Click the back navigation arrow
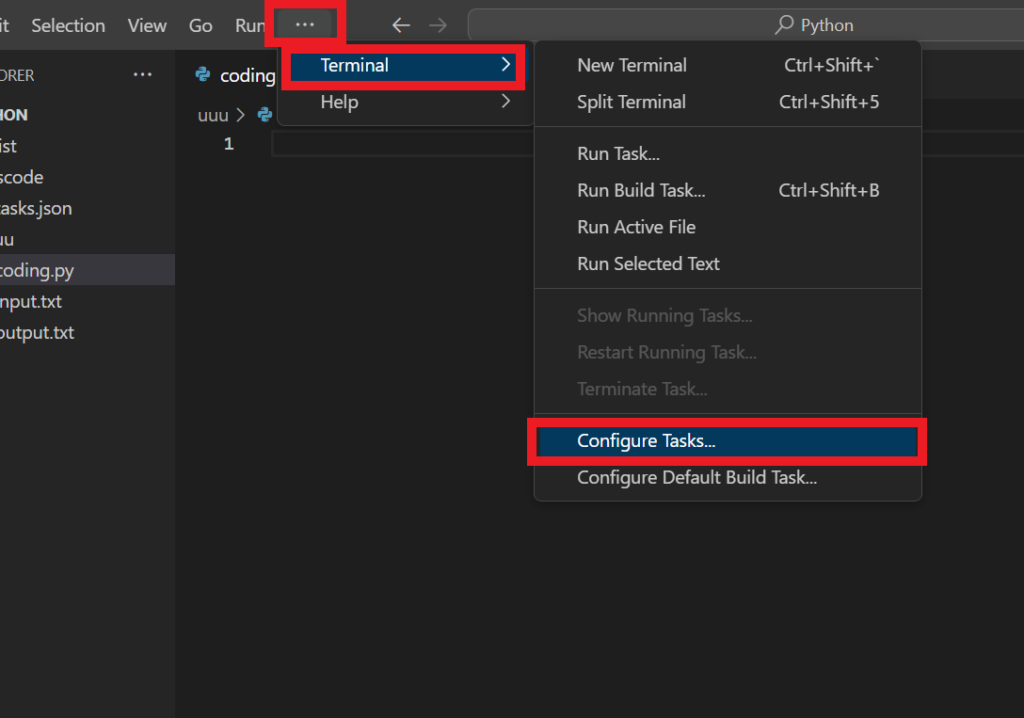The width and height of the screenshot is (1024, 718). click(x=401, y=25)
